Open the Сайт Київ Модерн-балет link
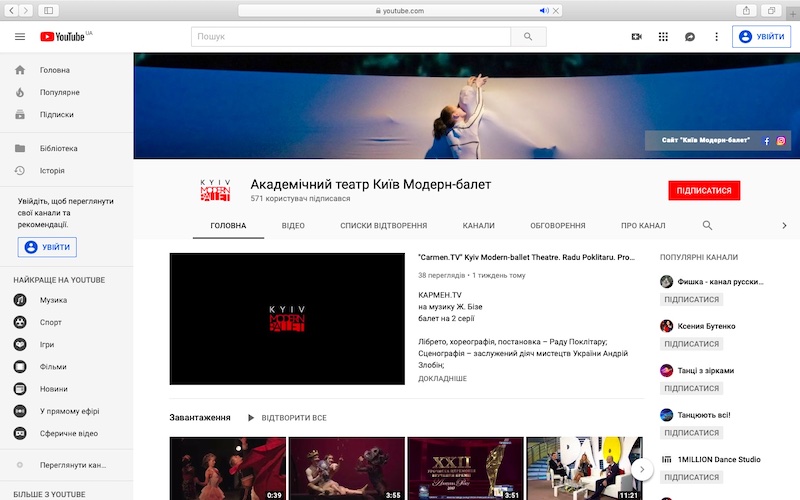This screenshot has height=500, width=800. tap(706, 140)
